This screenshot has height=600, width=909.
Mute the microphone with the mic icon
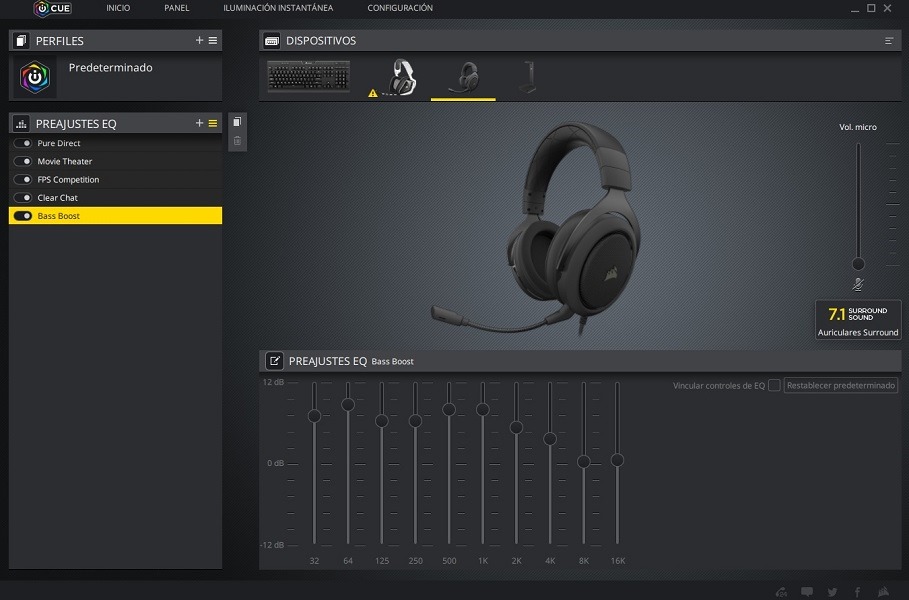pos(858,285)
